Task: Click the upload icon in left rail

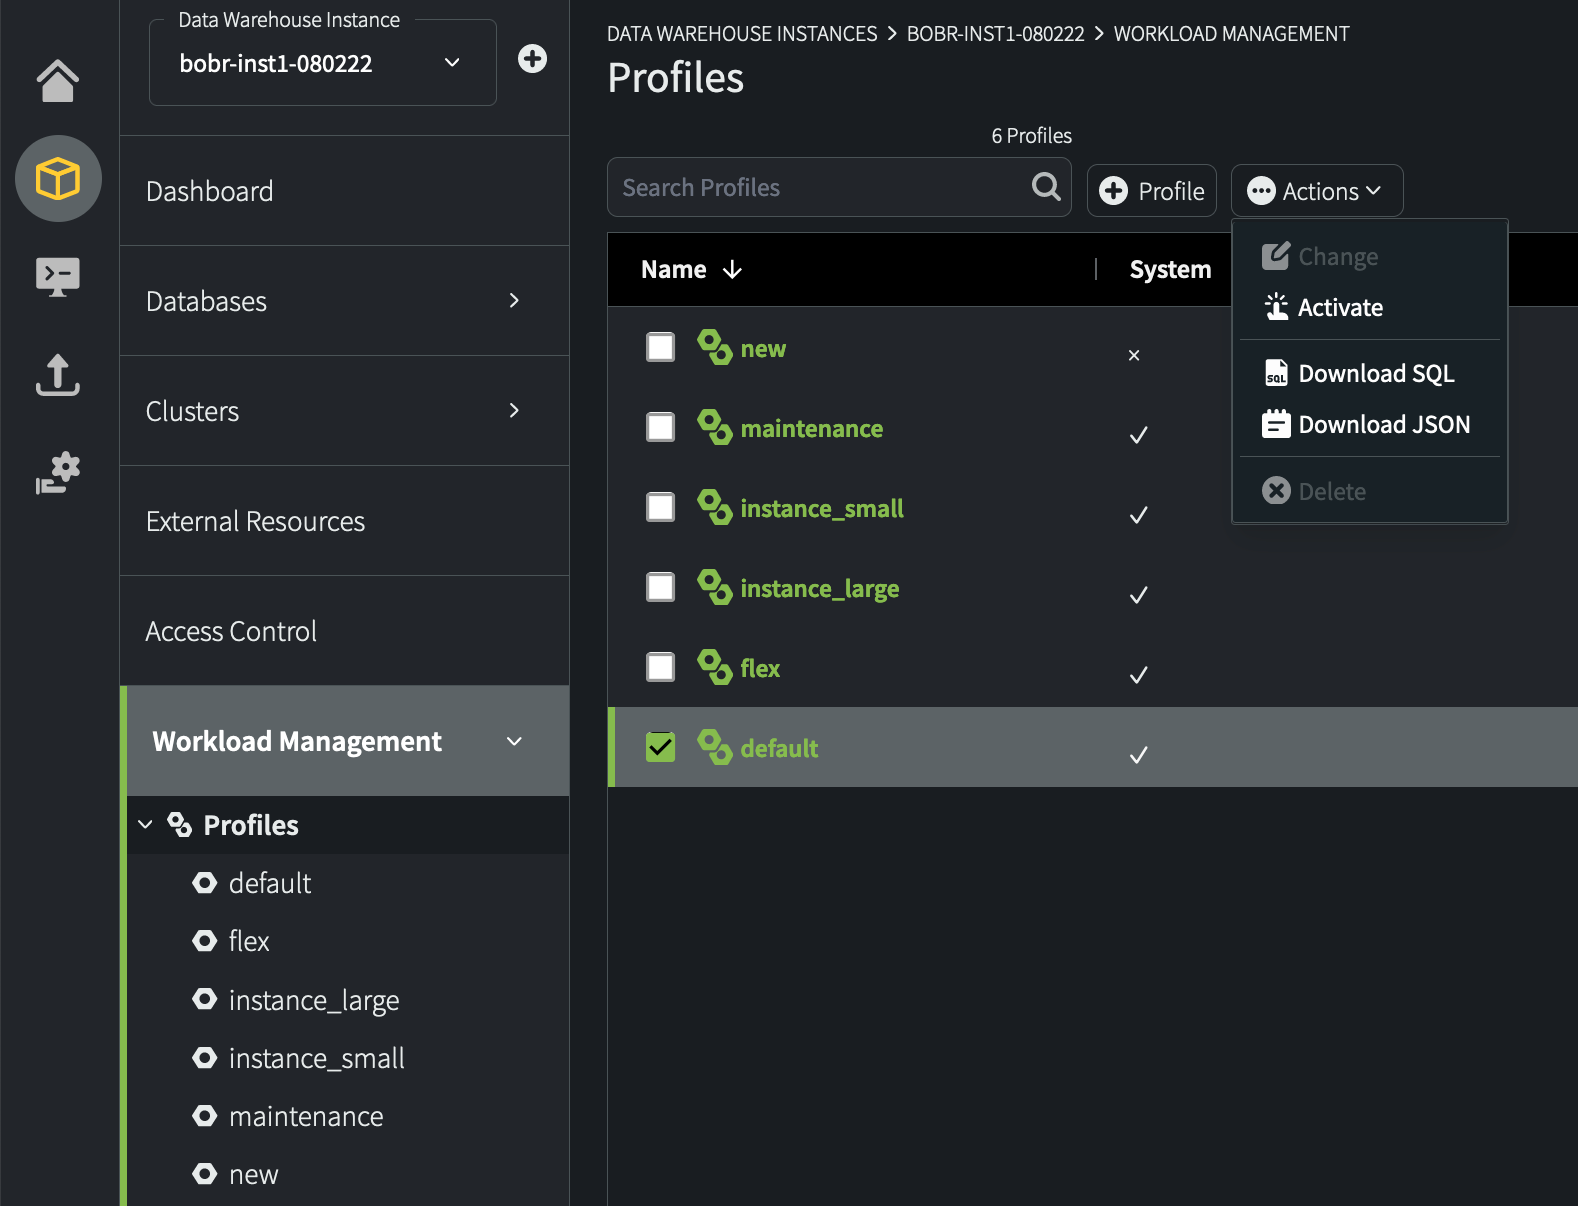Action: [x=57, y=375]
